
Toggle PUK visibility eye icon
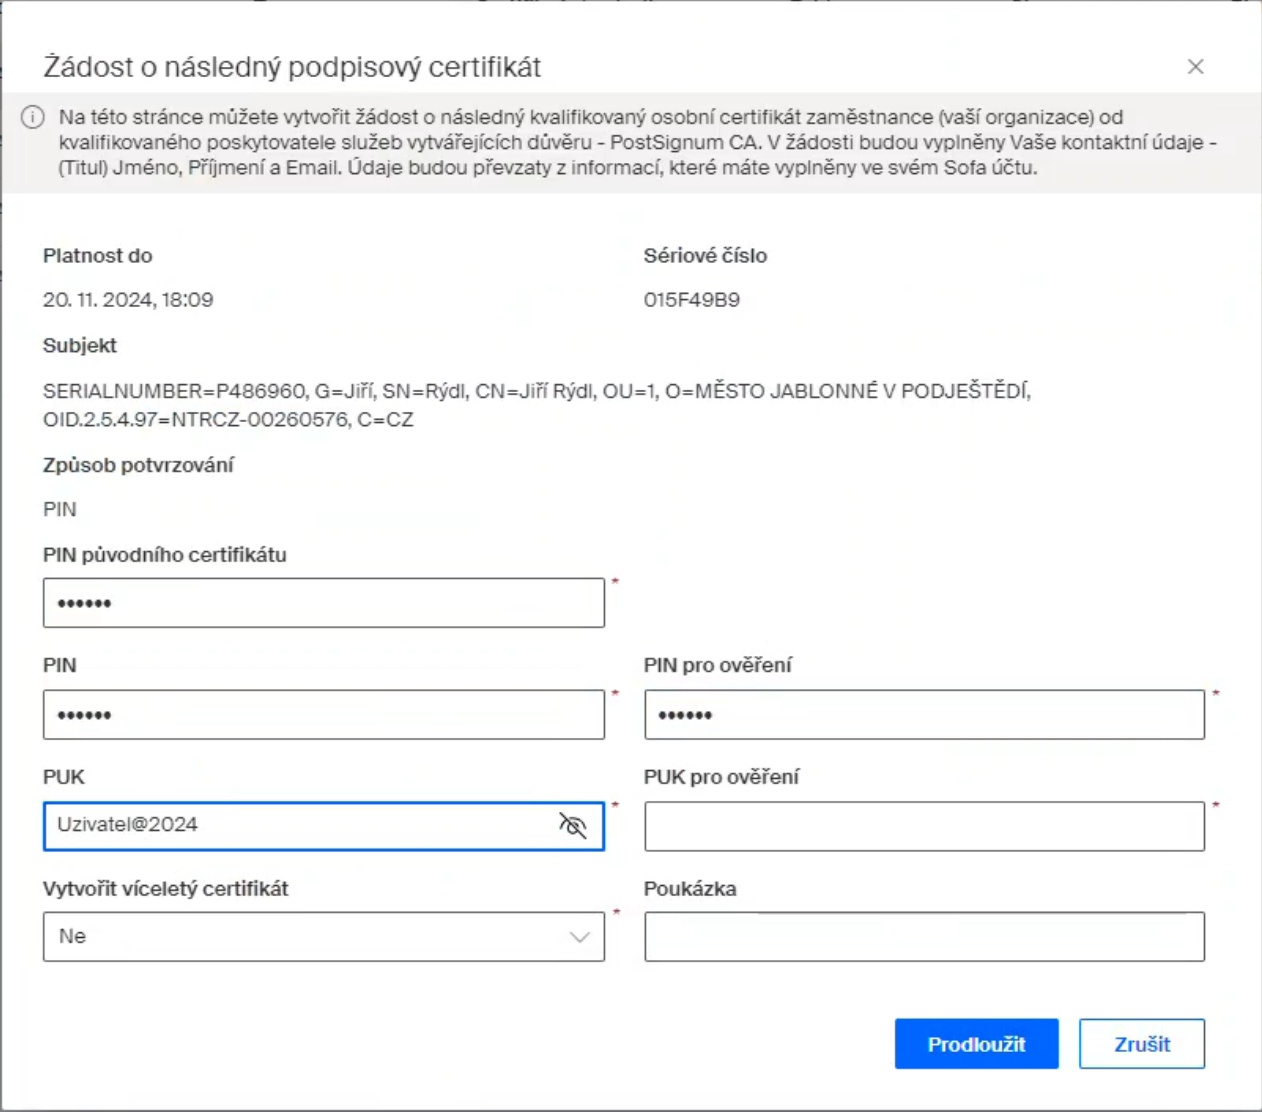click(x=572, y=826)
